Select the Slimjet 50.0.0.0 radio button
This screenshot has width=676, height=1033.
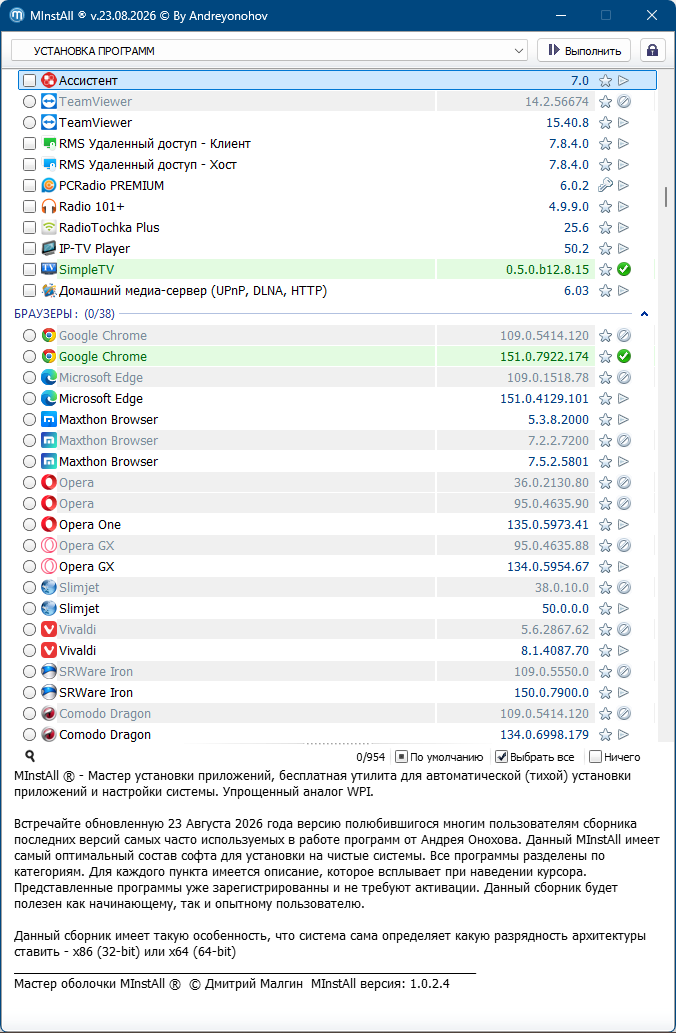pos(29,609)
